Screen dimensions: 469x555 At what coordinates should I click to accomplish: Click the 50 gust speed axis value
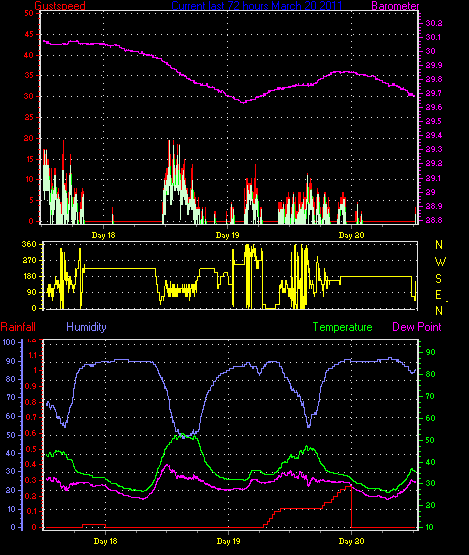pos(29,13)
